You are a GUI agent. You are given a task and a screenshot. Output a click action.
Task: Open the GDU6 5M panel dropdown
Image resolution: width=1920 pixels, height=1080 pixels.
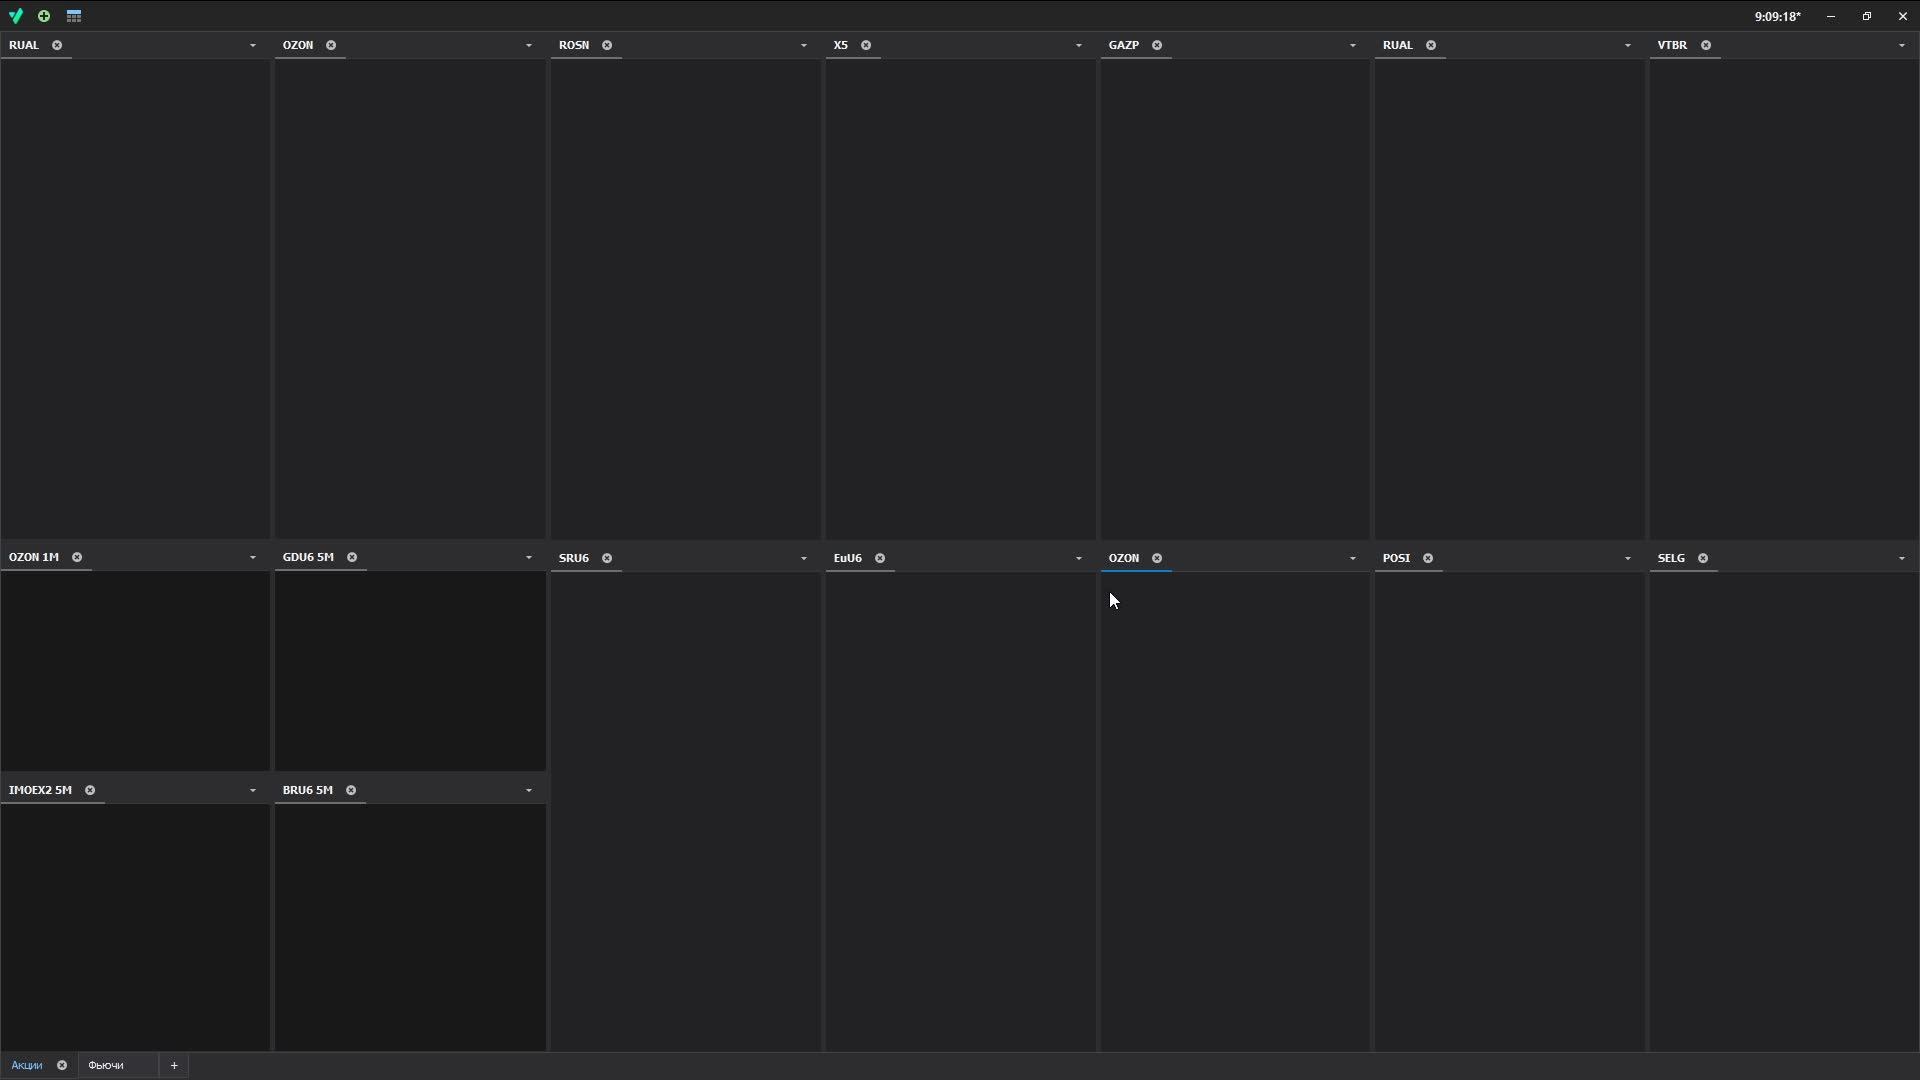[x=528, y=557]
